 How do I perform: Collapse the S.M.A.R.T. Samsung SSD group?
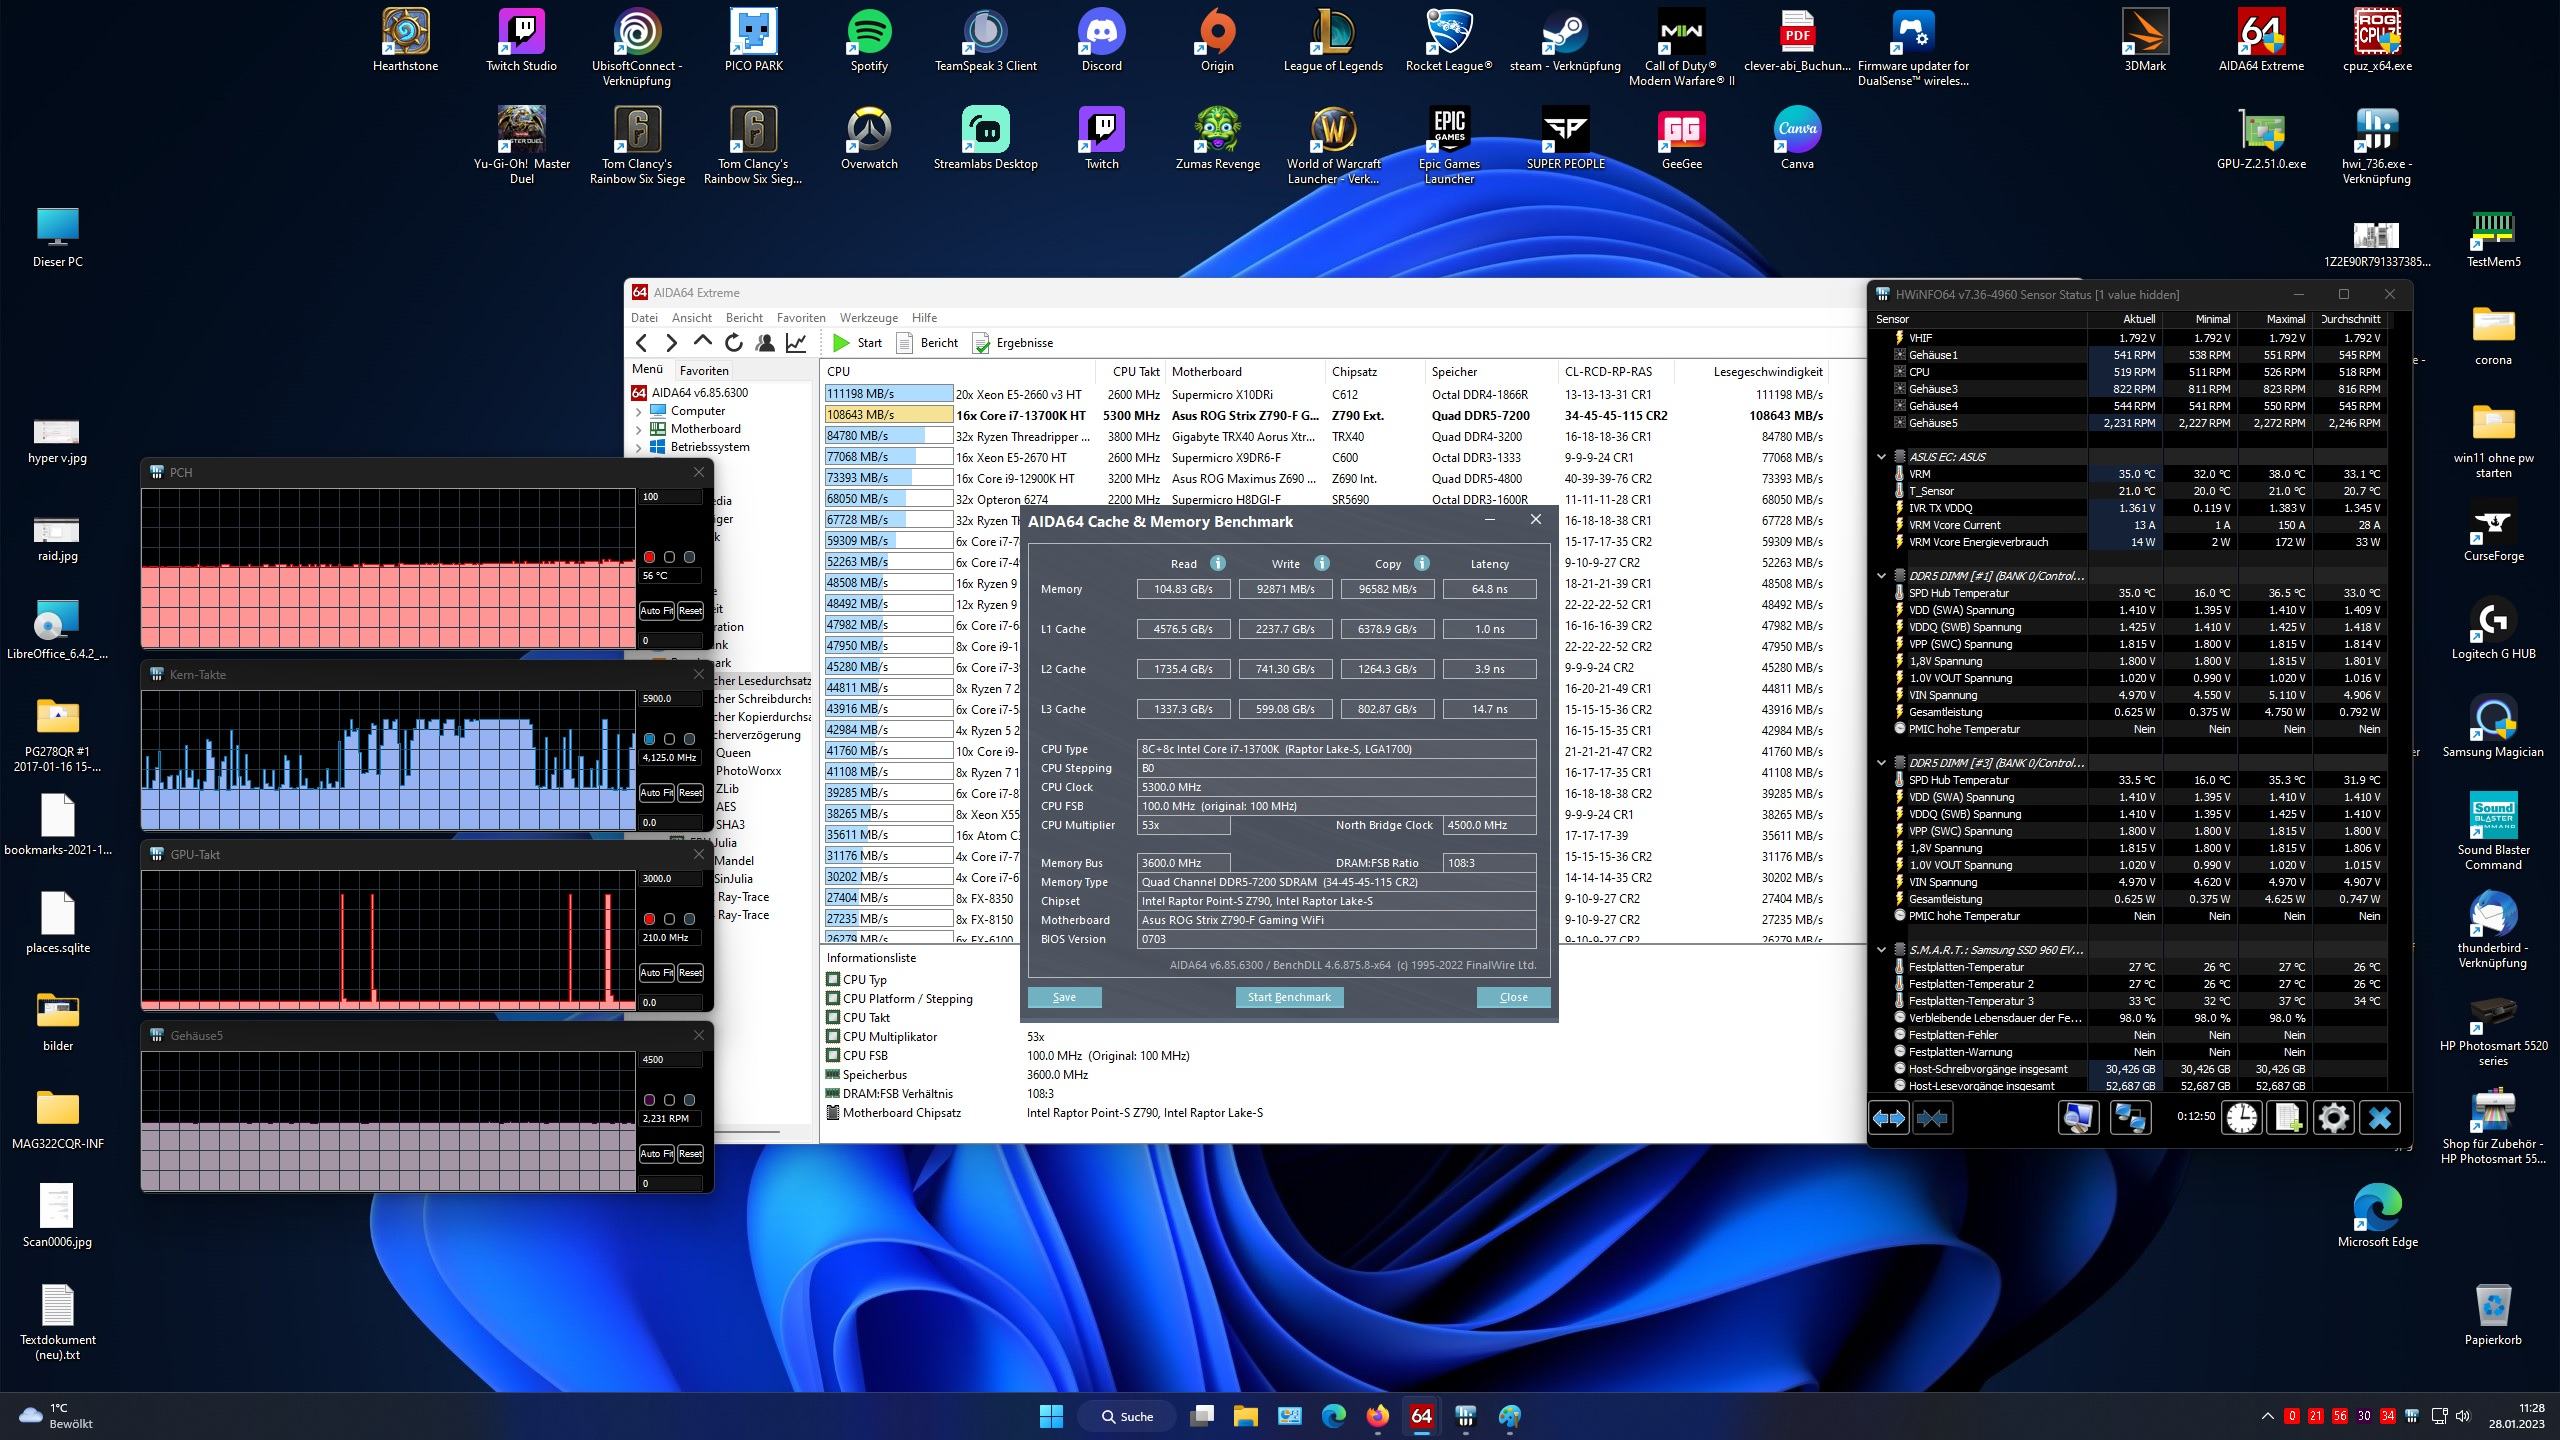tap(1881, 950)
